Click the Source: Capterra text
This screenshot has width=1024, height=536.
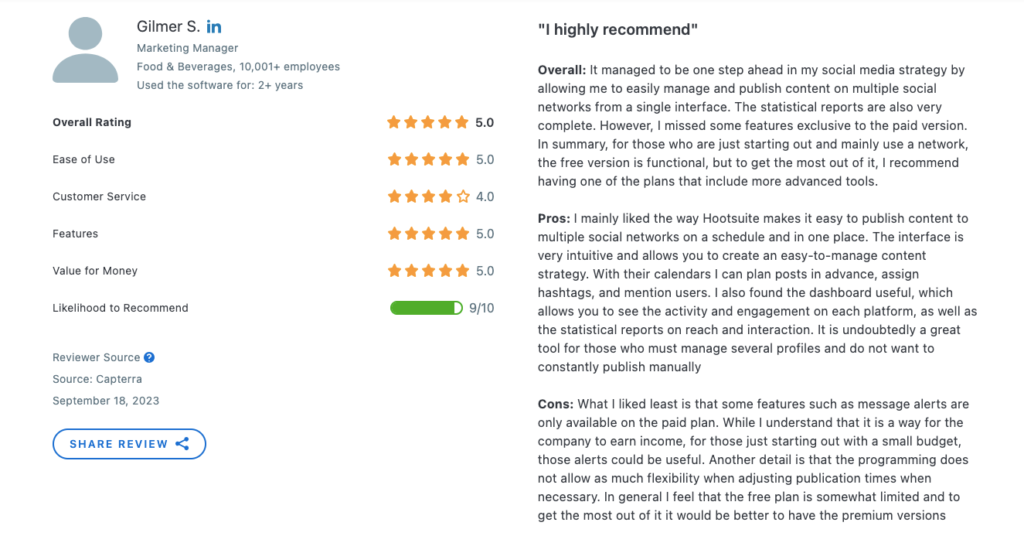pos(97,379)
